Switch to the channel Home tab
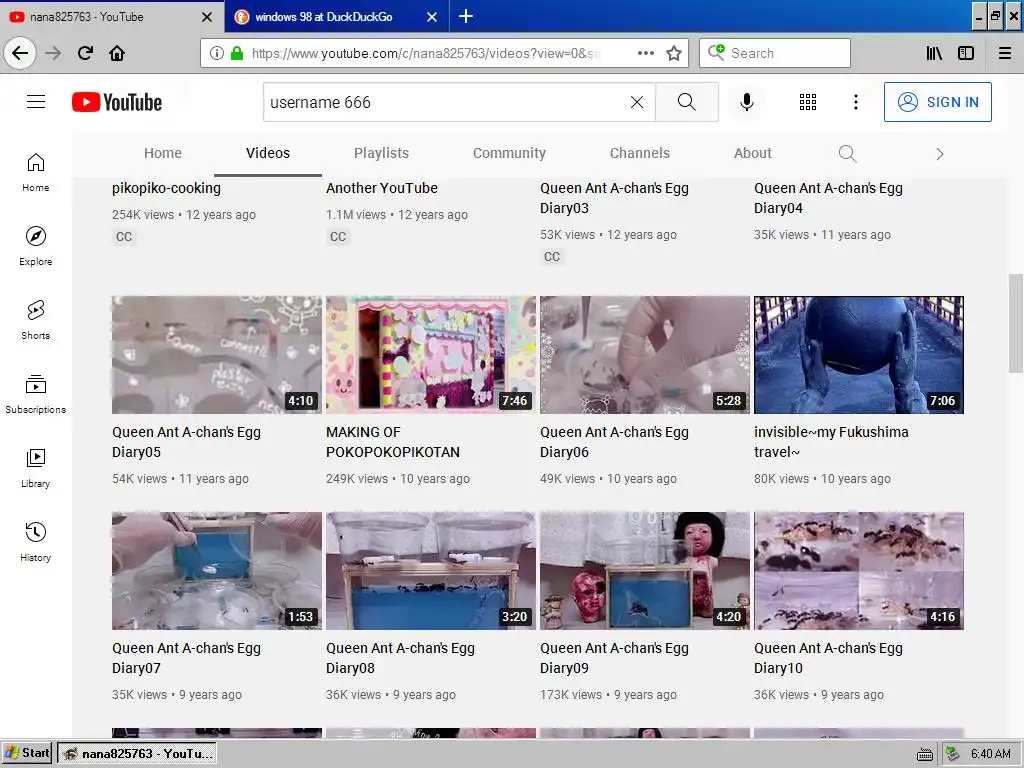This screenshot has height=768, width=1024. point(163,153)
